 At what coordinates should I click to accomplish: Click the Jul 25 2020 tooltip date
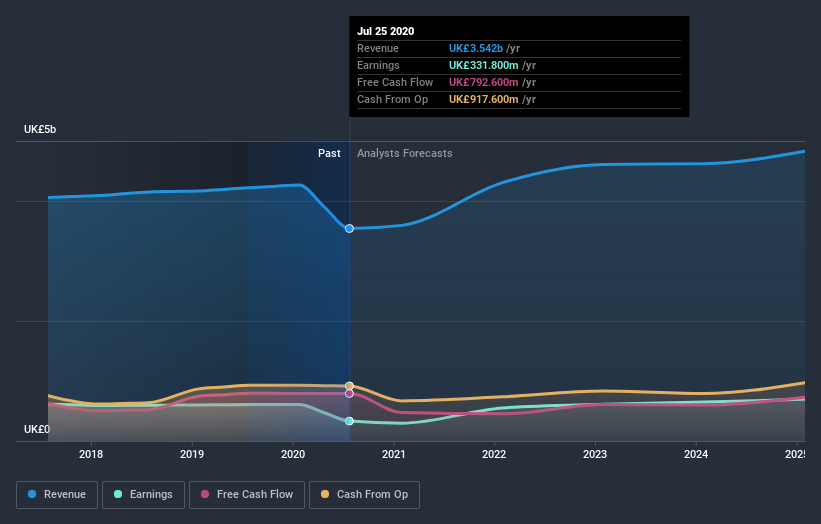(x=385, y=31)
